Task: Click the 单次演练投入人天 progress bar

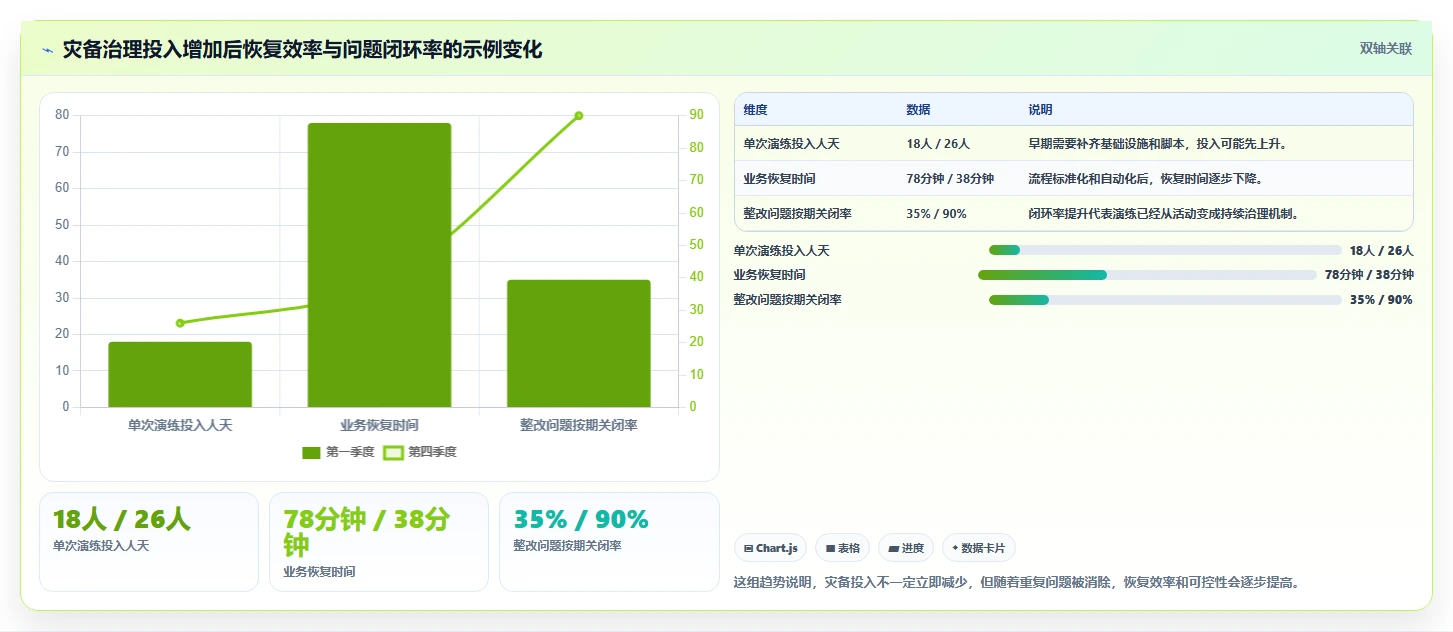Action: pos(1165,250)
